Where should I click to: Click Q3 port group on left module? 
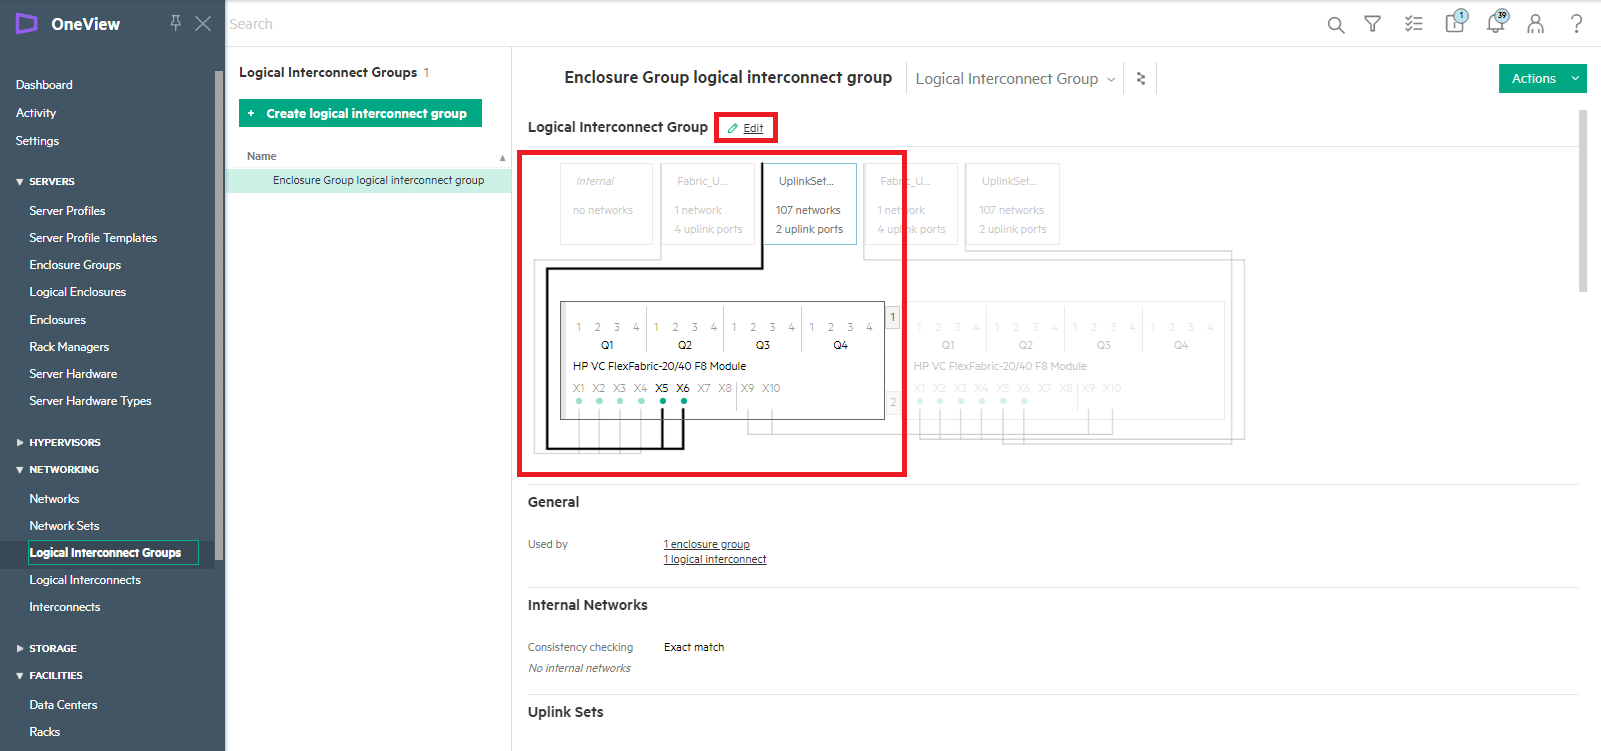763,345
